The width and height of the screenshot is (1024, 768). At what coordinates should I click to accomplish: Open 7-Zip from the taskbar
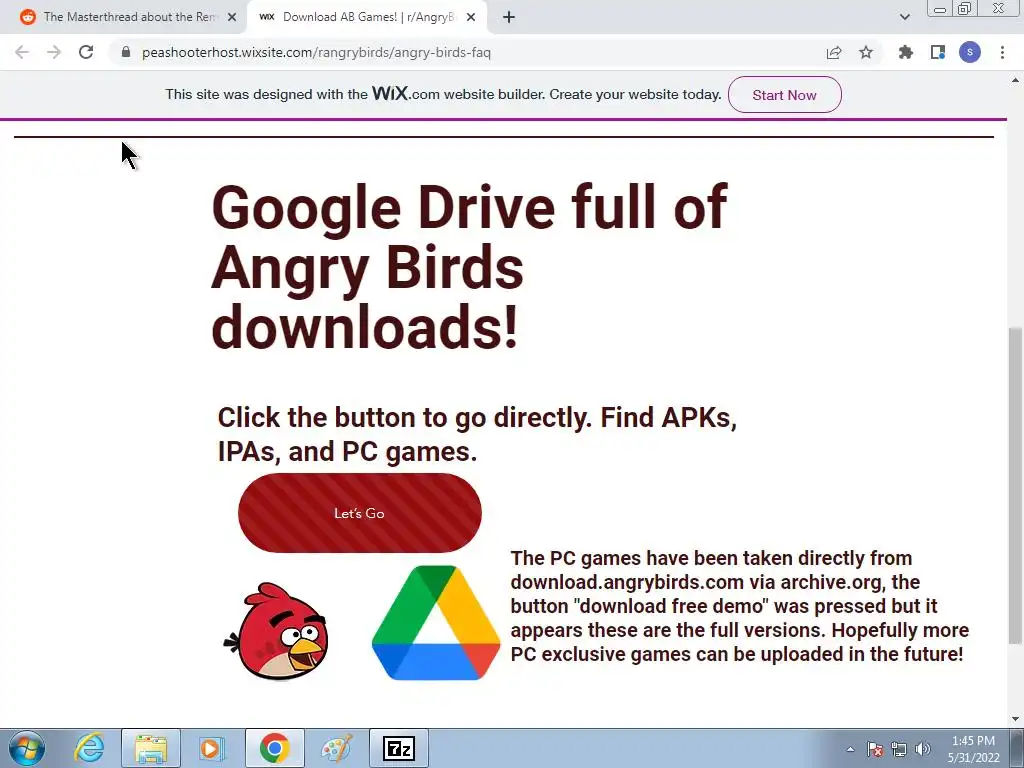[x=399, y=748]
